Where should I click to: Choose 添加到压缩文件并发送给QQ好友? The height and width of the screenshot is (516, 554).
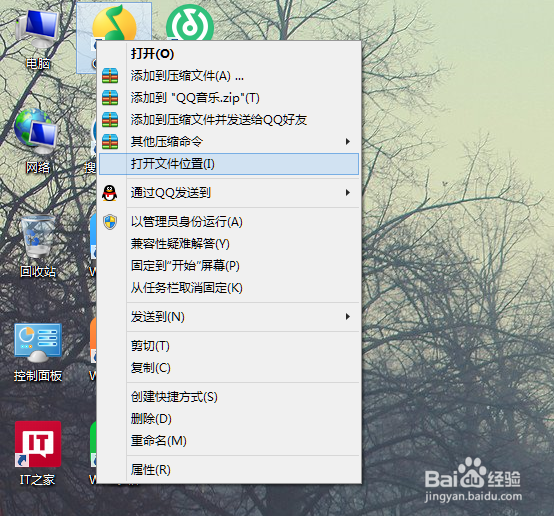point(229,120)
